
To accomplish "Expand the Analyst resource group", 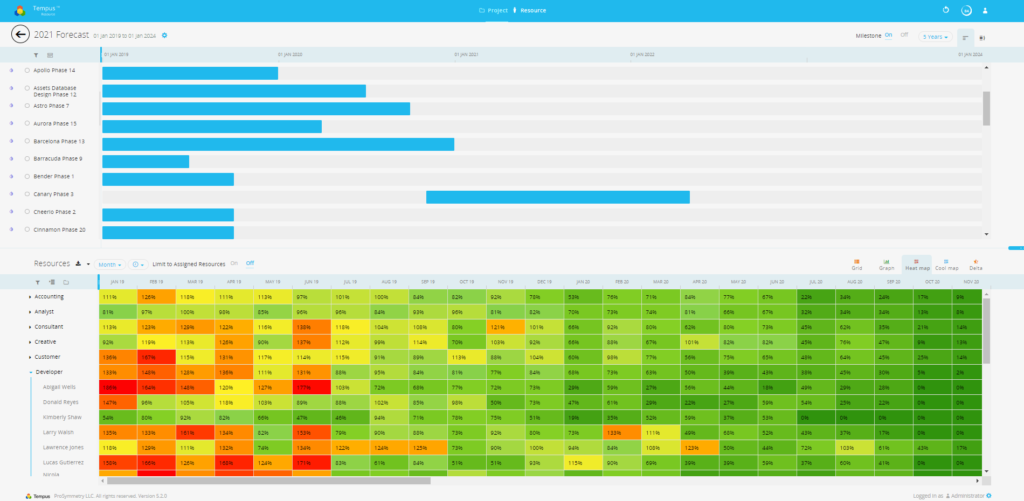I will pyautogui.click(x=30, y=312).
